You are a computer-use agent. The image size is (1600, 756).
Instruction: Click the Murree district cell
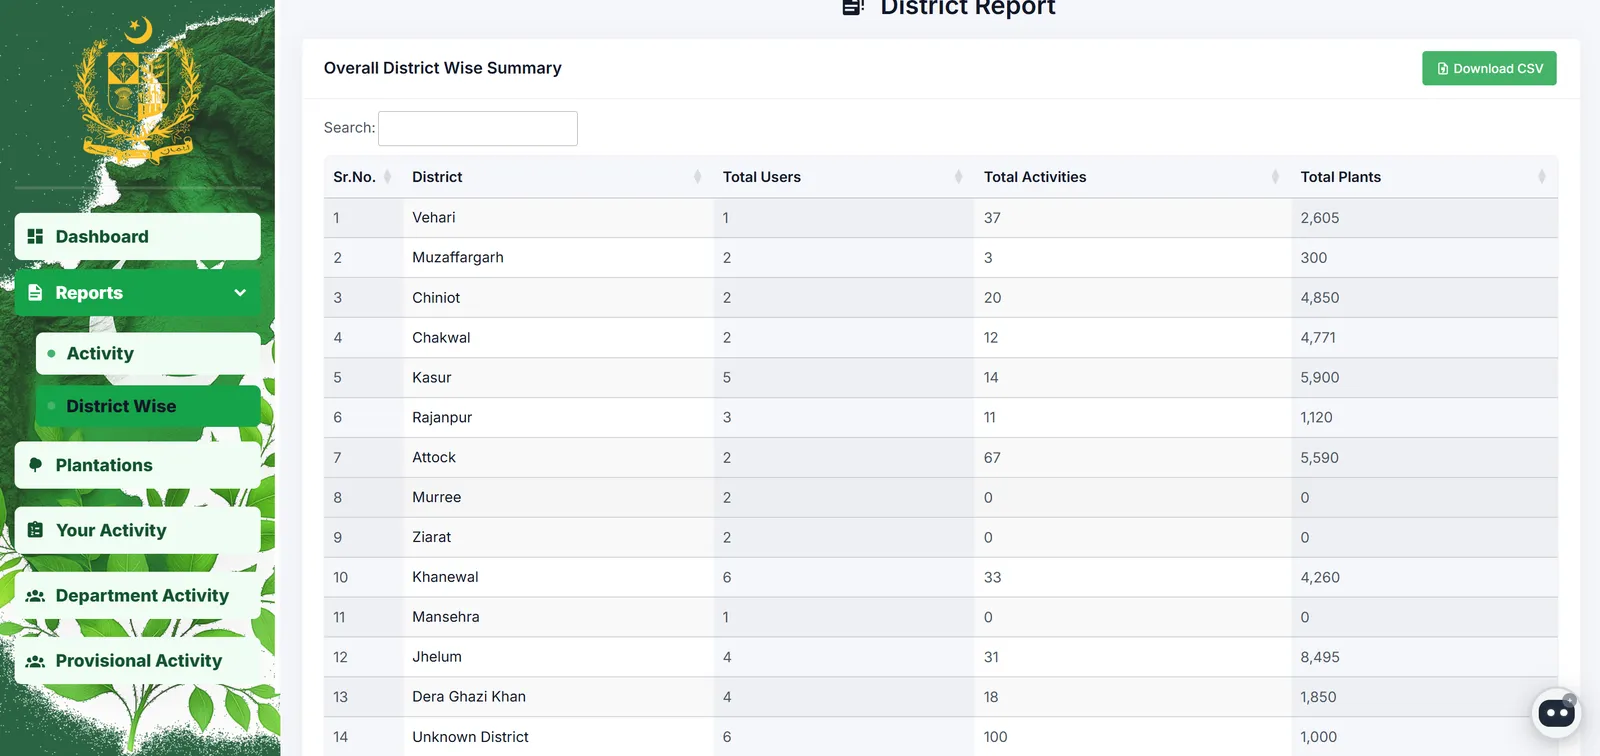pos(558,498)
